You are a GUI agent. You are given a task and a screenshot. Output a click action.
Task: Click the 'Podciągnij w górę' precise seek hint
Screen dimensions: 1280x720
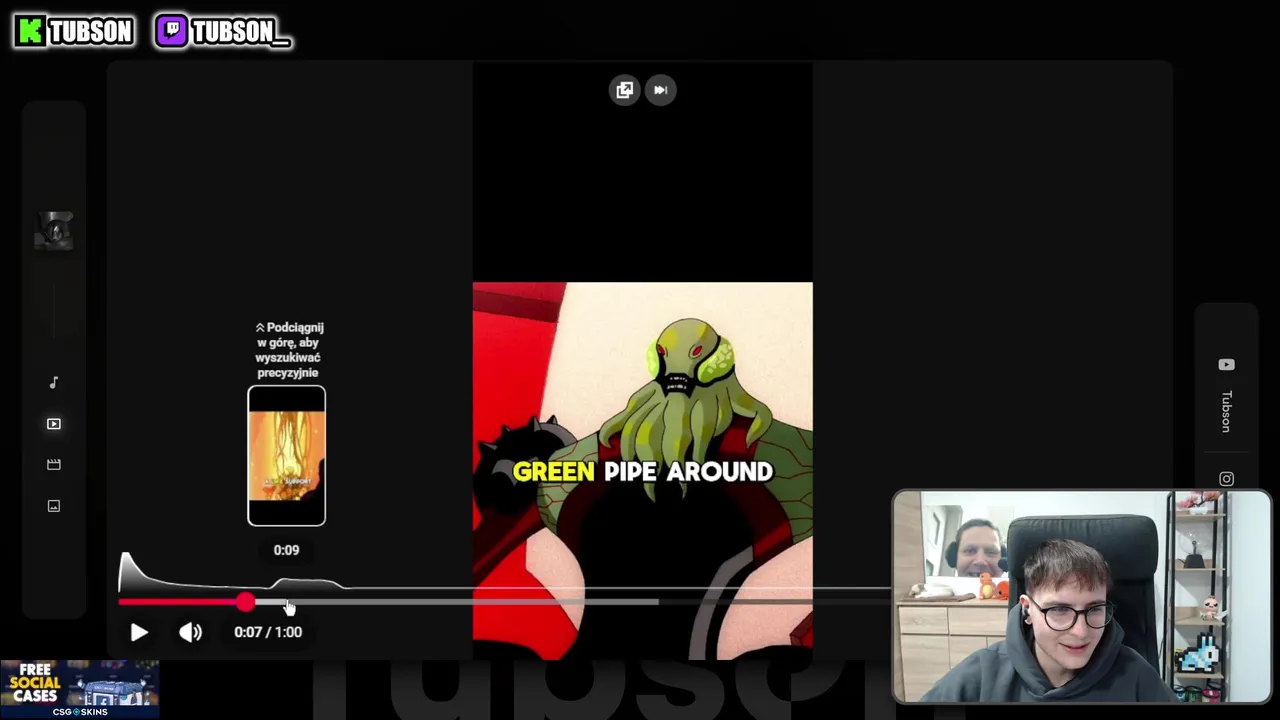tap(288, 350)
